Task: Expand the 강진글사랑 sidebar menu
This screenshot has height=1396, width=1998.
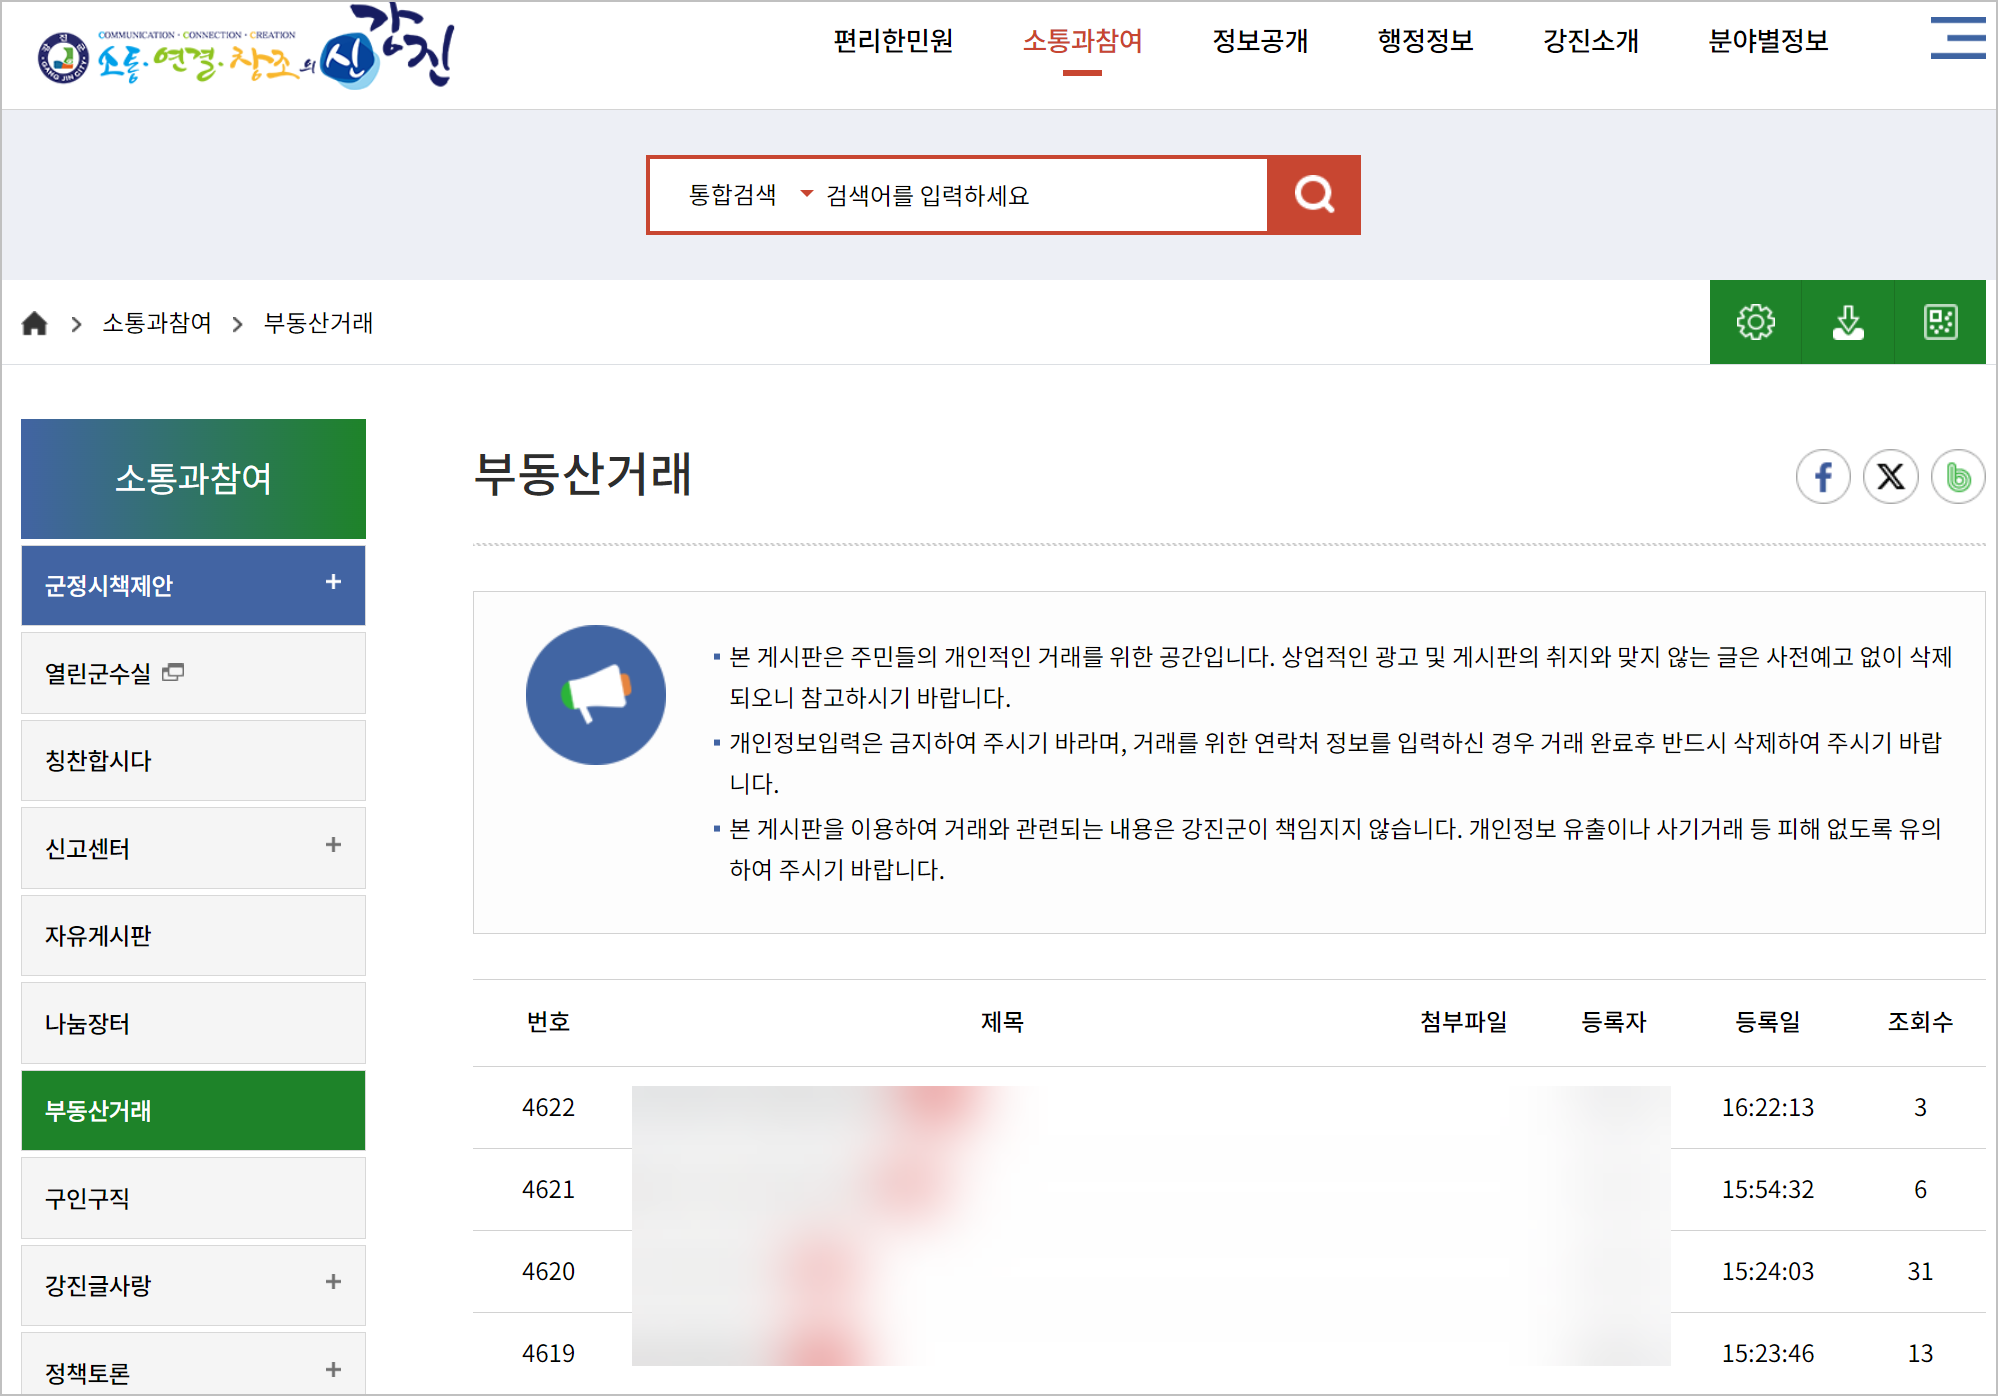Action: (x=333, y=1282)
